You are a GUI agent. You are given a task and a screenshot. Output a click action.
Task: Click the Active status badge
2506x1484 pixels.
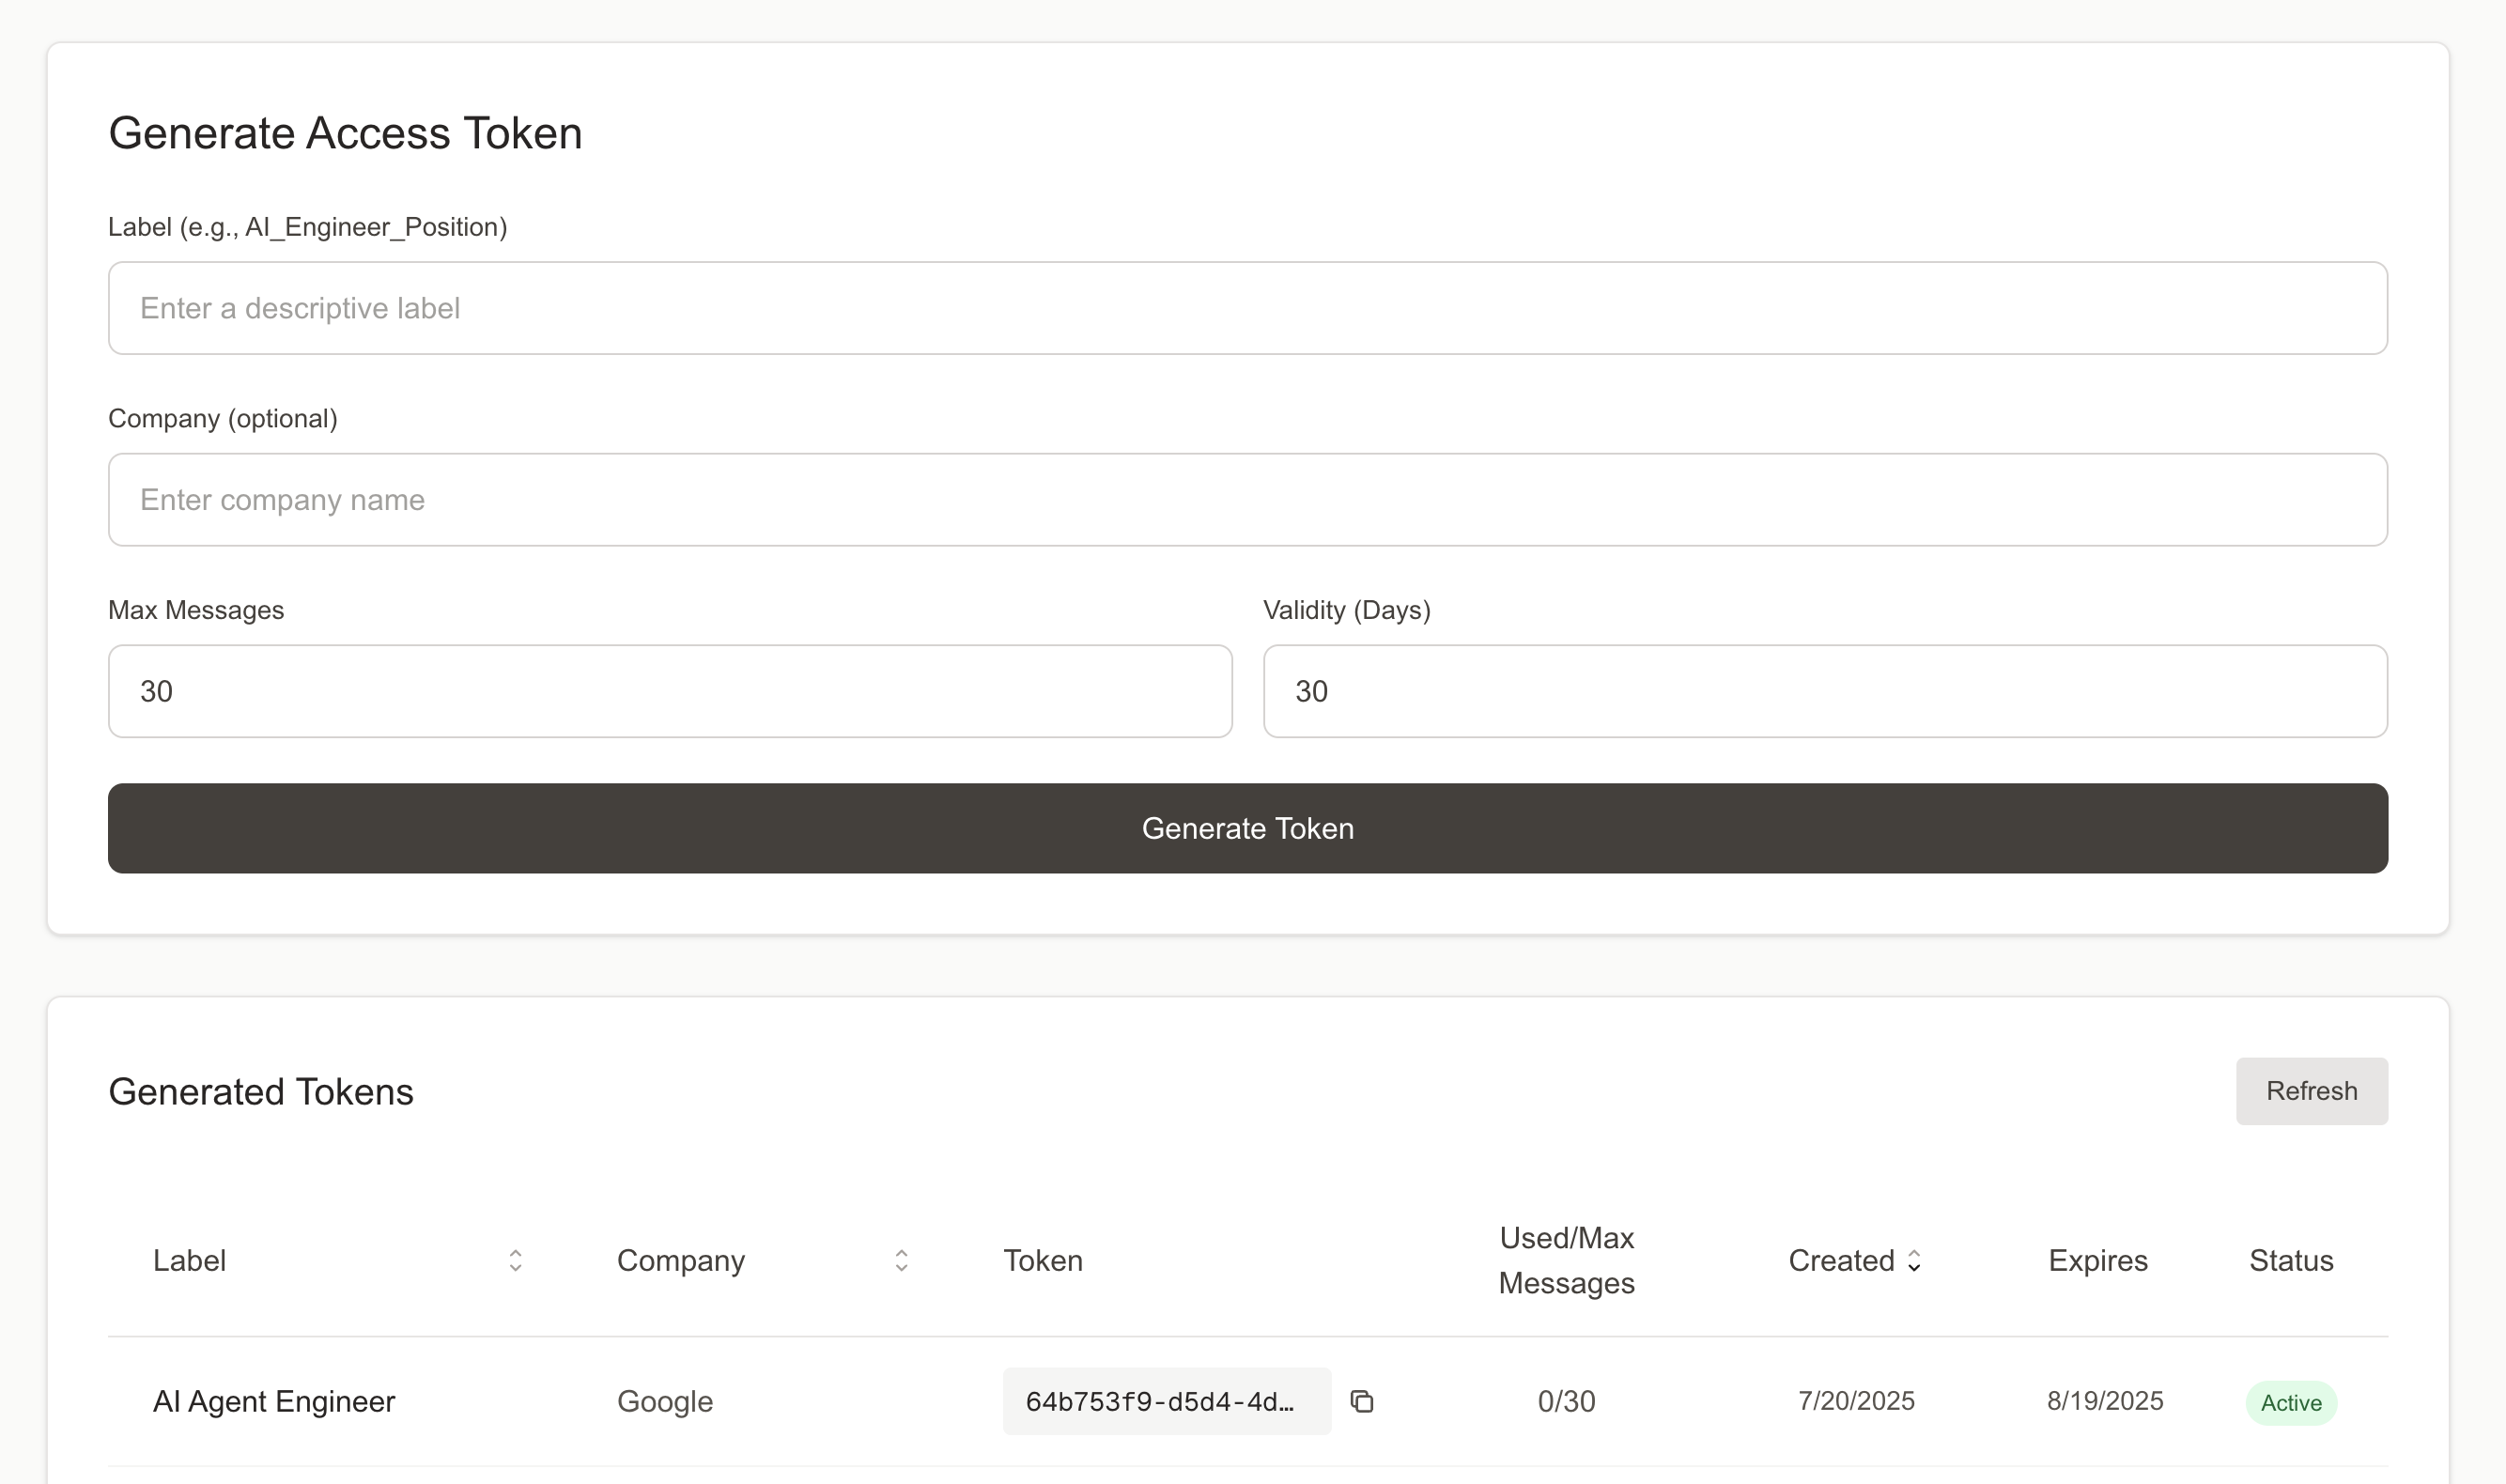[x=2290, y=1403]
